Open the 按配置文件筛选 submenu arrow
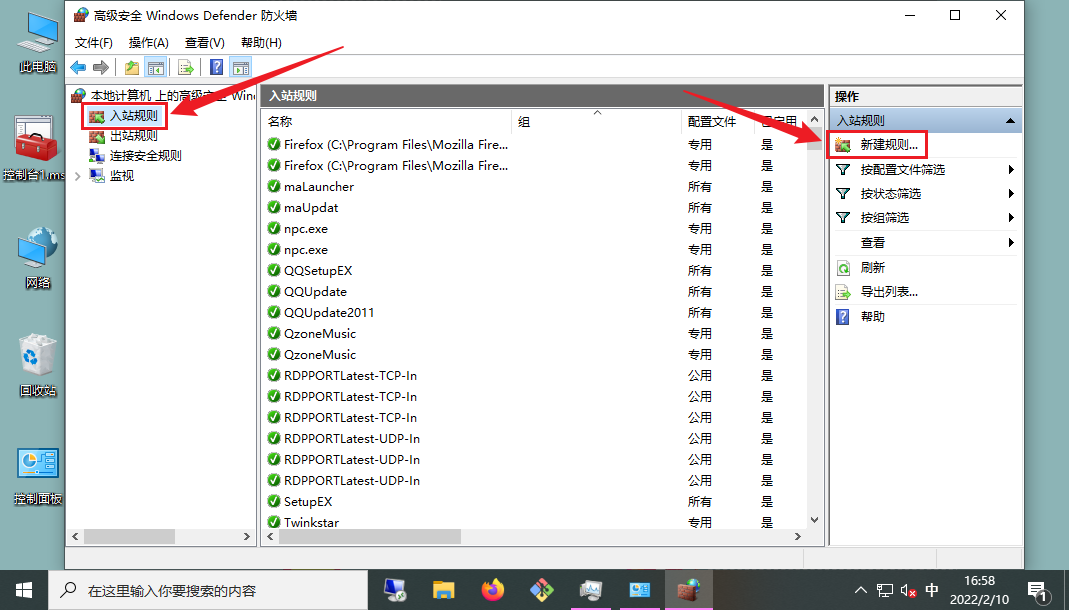1069x610 pixels. tap(1011, 170)
